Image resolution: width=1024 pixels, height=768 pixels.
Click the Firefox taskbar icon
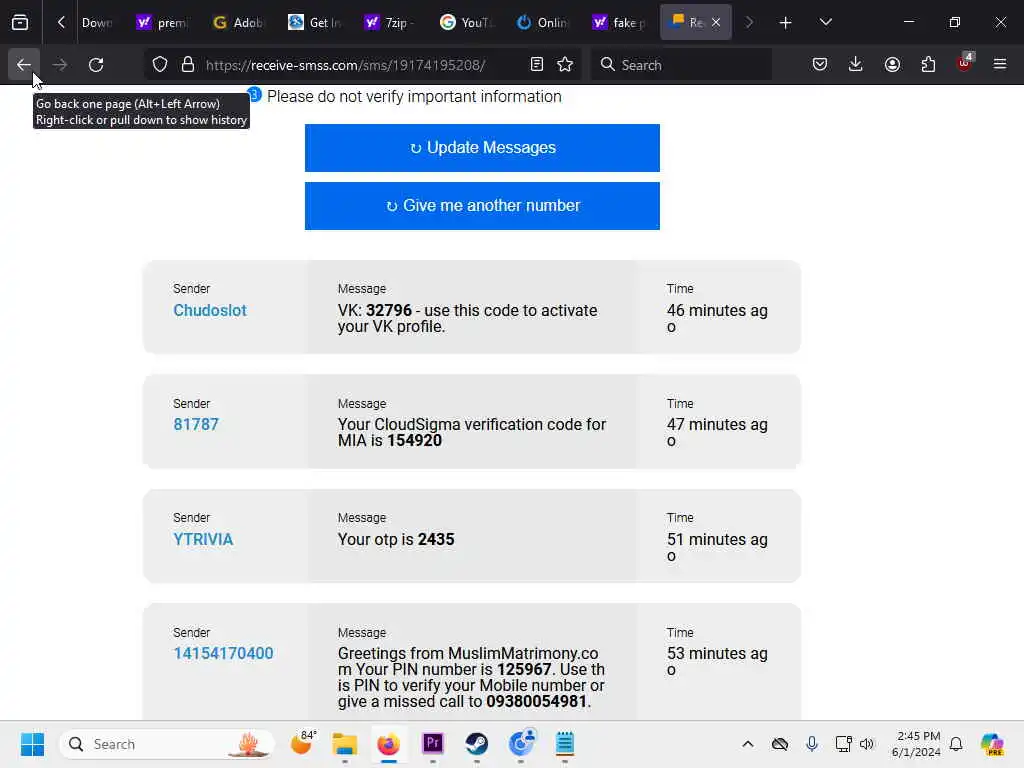click(389, 744)
